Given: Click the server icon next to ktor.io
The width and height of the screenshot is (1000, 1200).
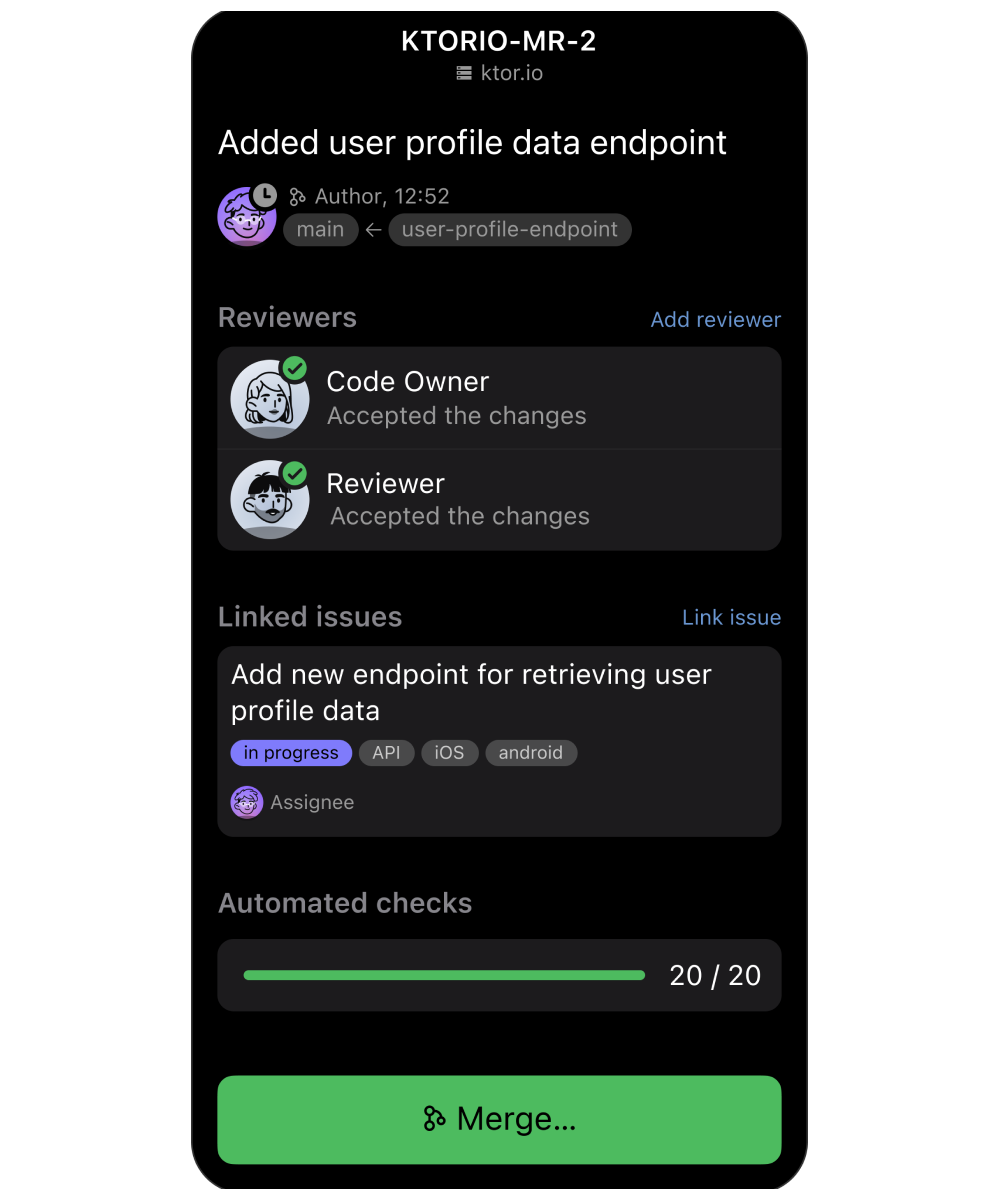Looking at the screenshot, I should 464,73.
